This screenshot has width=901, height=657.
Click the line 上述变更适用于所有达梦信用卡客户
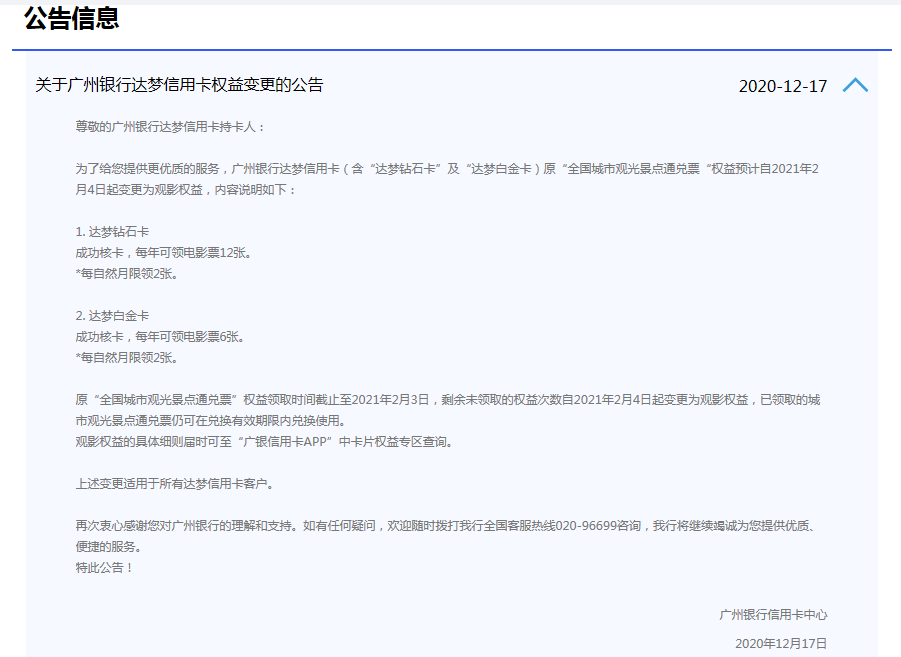coord(175,484)
